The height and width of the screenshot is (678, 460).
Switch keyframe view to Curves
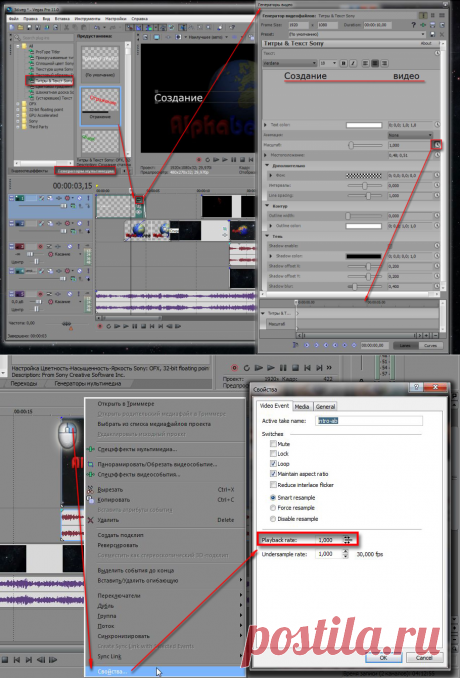tap(431, 345)
